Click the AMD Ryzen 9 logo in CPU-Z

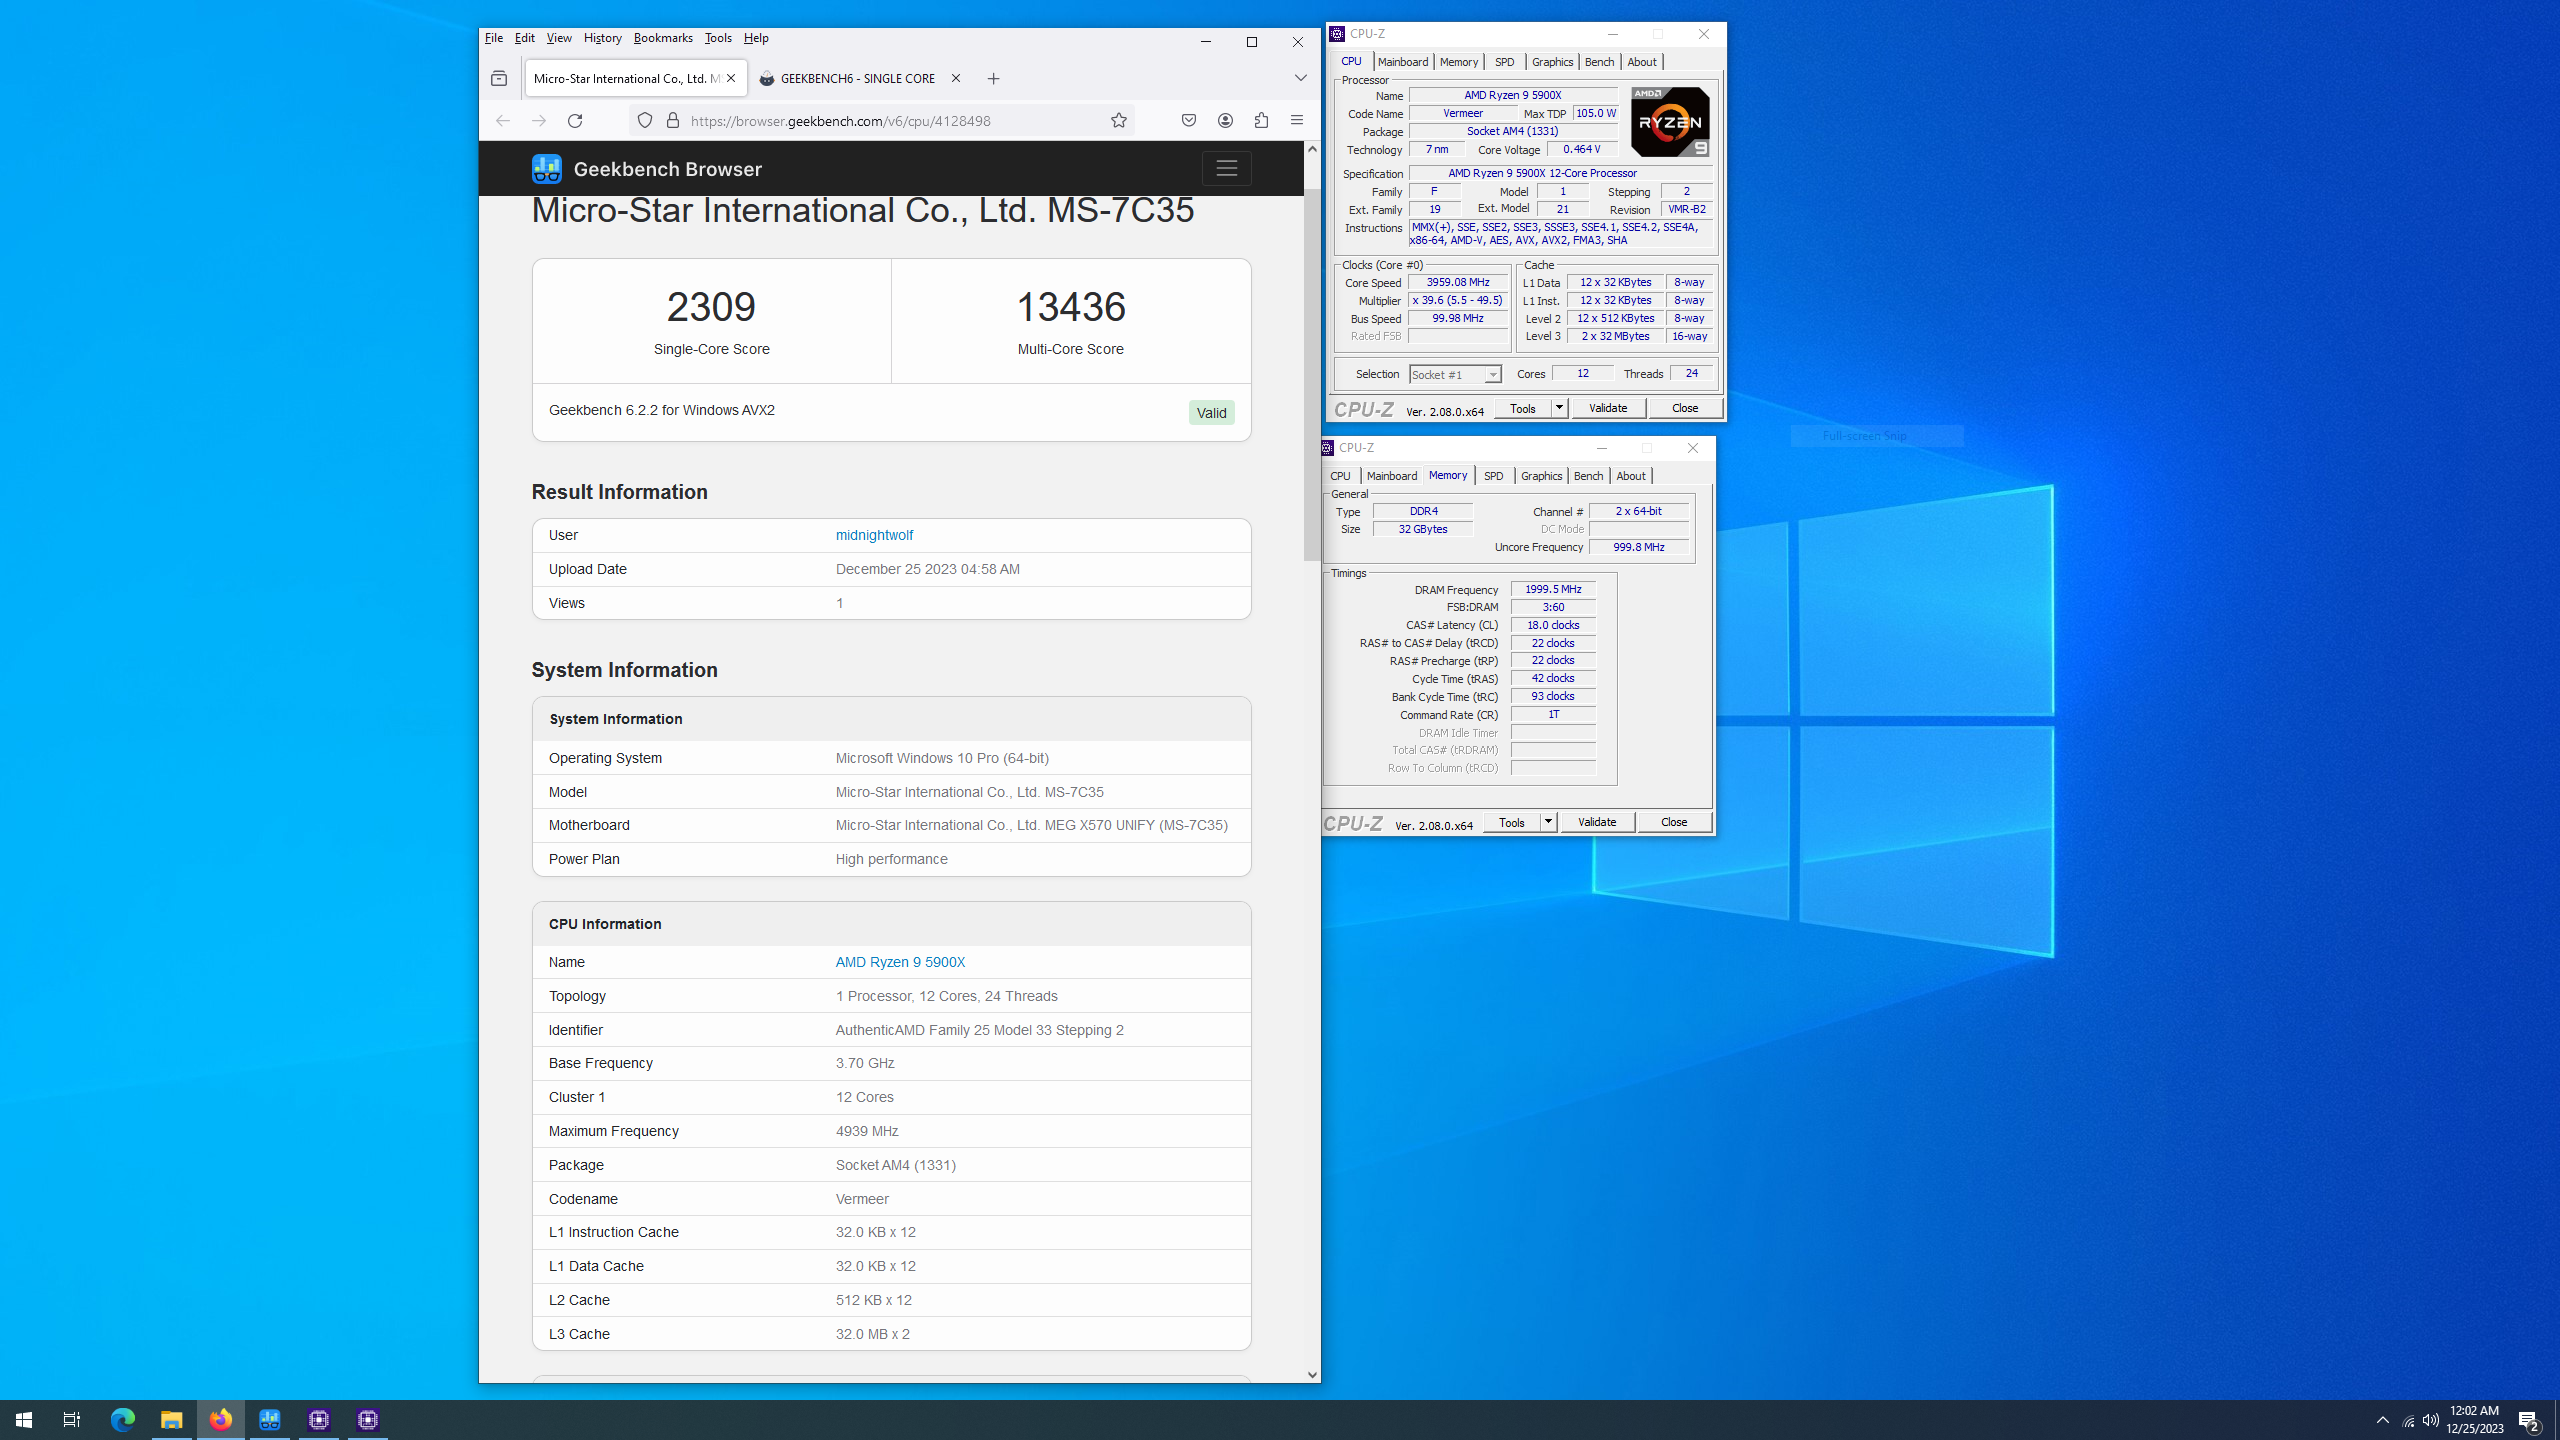pyautogui.click(x=1670, y=122)
